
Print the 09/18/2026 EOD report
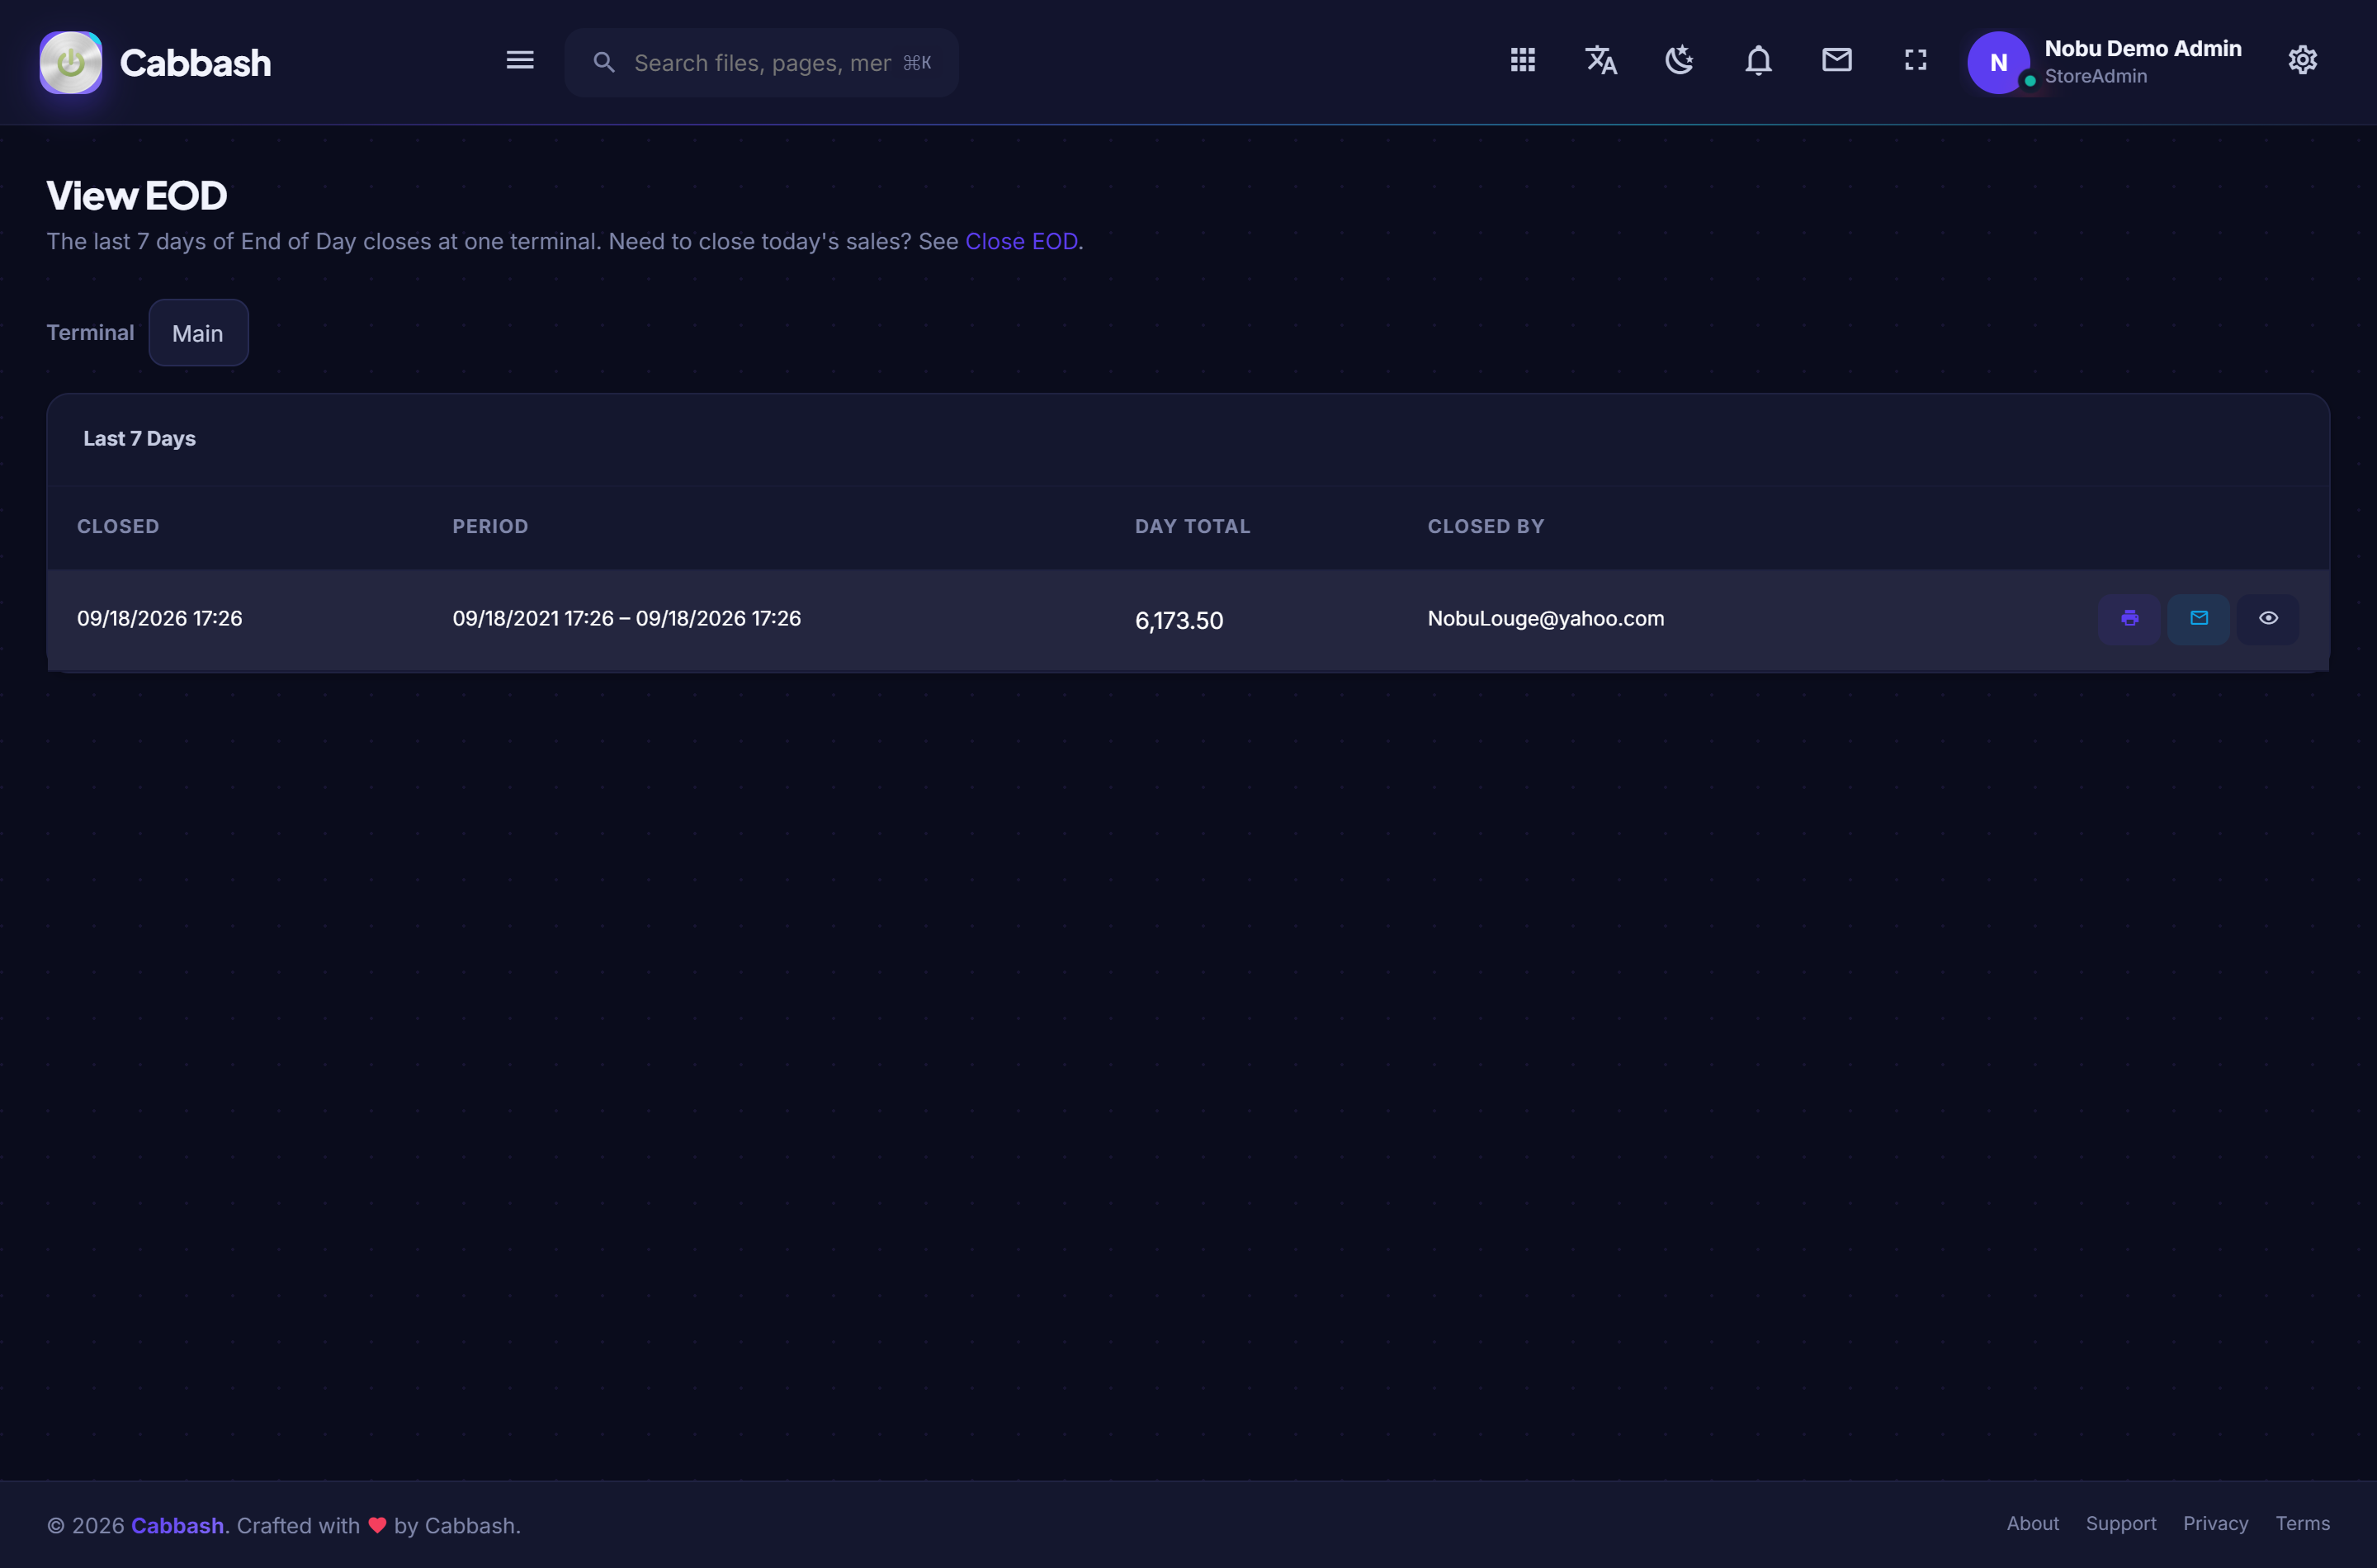tap(2129, 619)
